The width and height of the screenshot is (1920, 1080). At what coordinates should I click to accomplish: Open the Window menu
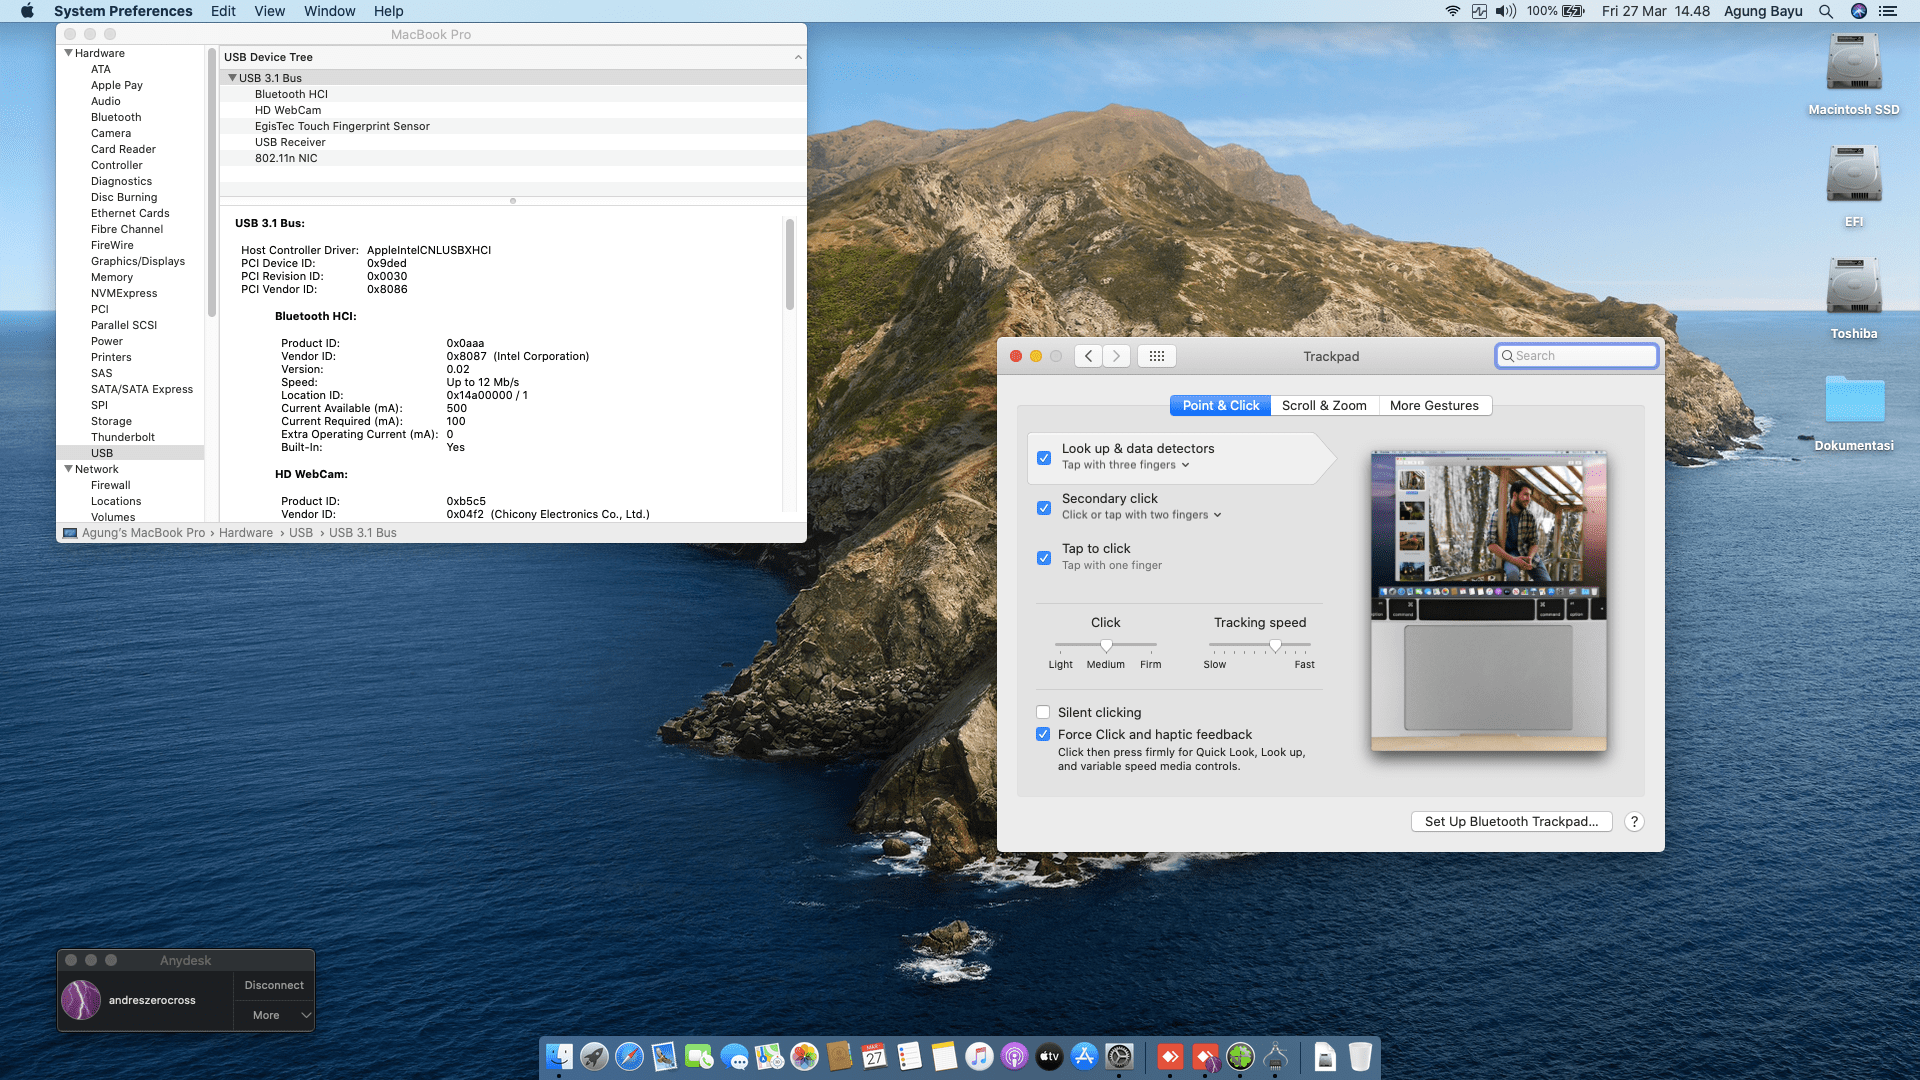tap(329, 11)
